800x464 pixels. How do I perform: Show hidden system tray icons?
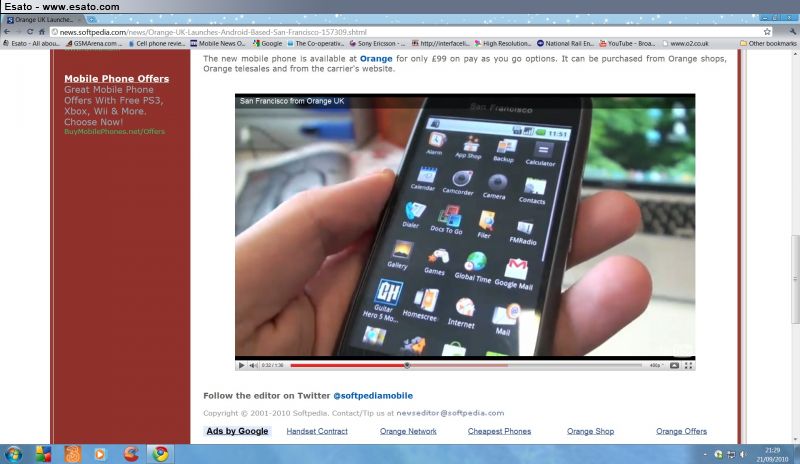pyautogui.click(x=705, y=454)
